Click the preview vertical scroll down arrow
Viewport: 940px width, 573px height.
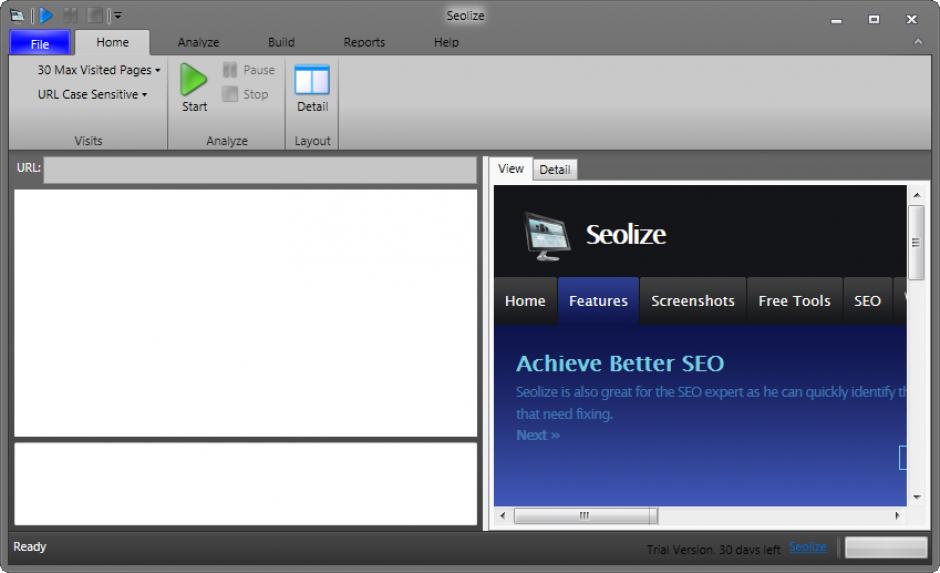pyautogui.click(x=917, y=497)
